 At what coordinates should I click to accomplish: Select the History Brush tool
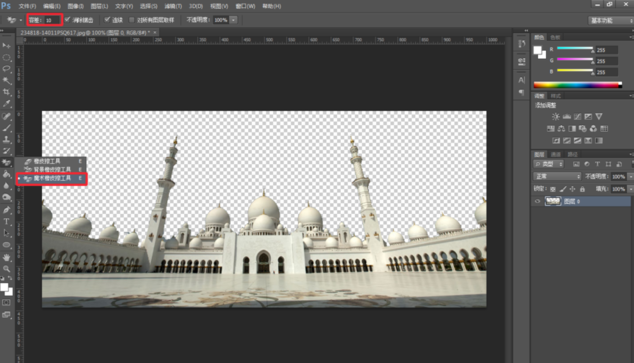tap(6, 151)
